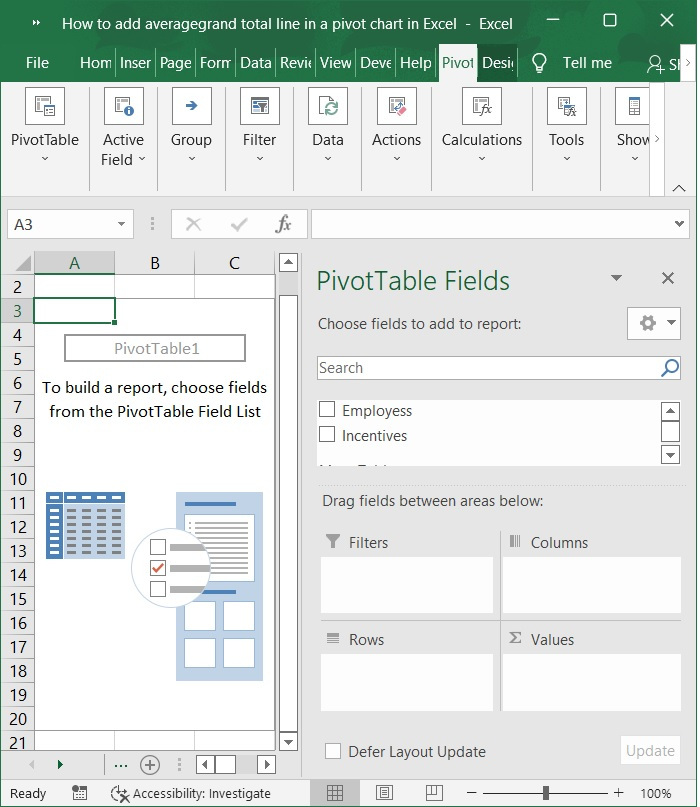Image resolution: width=700 pixels, height=807 pixels.
Task: Click inside the formula bar input
Action: (492, 224)
